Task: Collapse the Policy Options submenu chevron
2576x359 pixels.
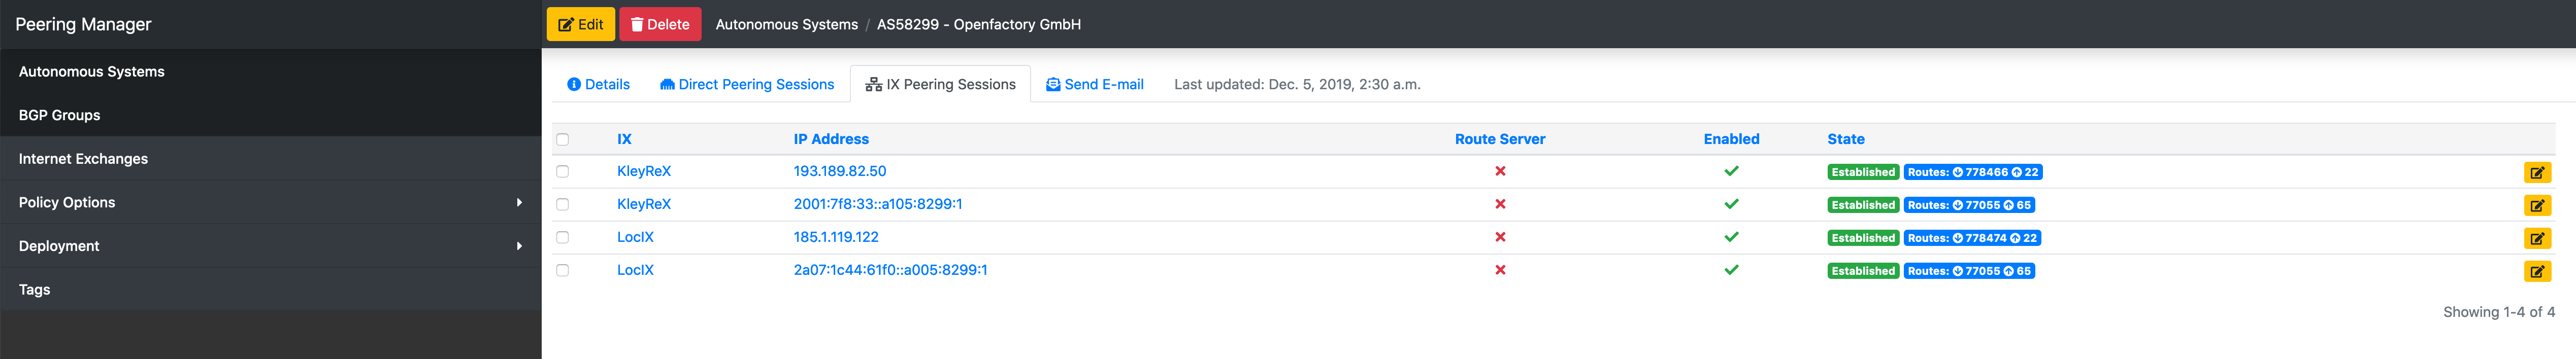Action: (519, 202)
